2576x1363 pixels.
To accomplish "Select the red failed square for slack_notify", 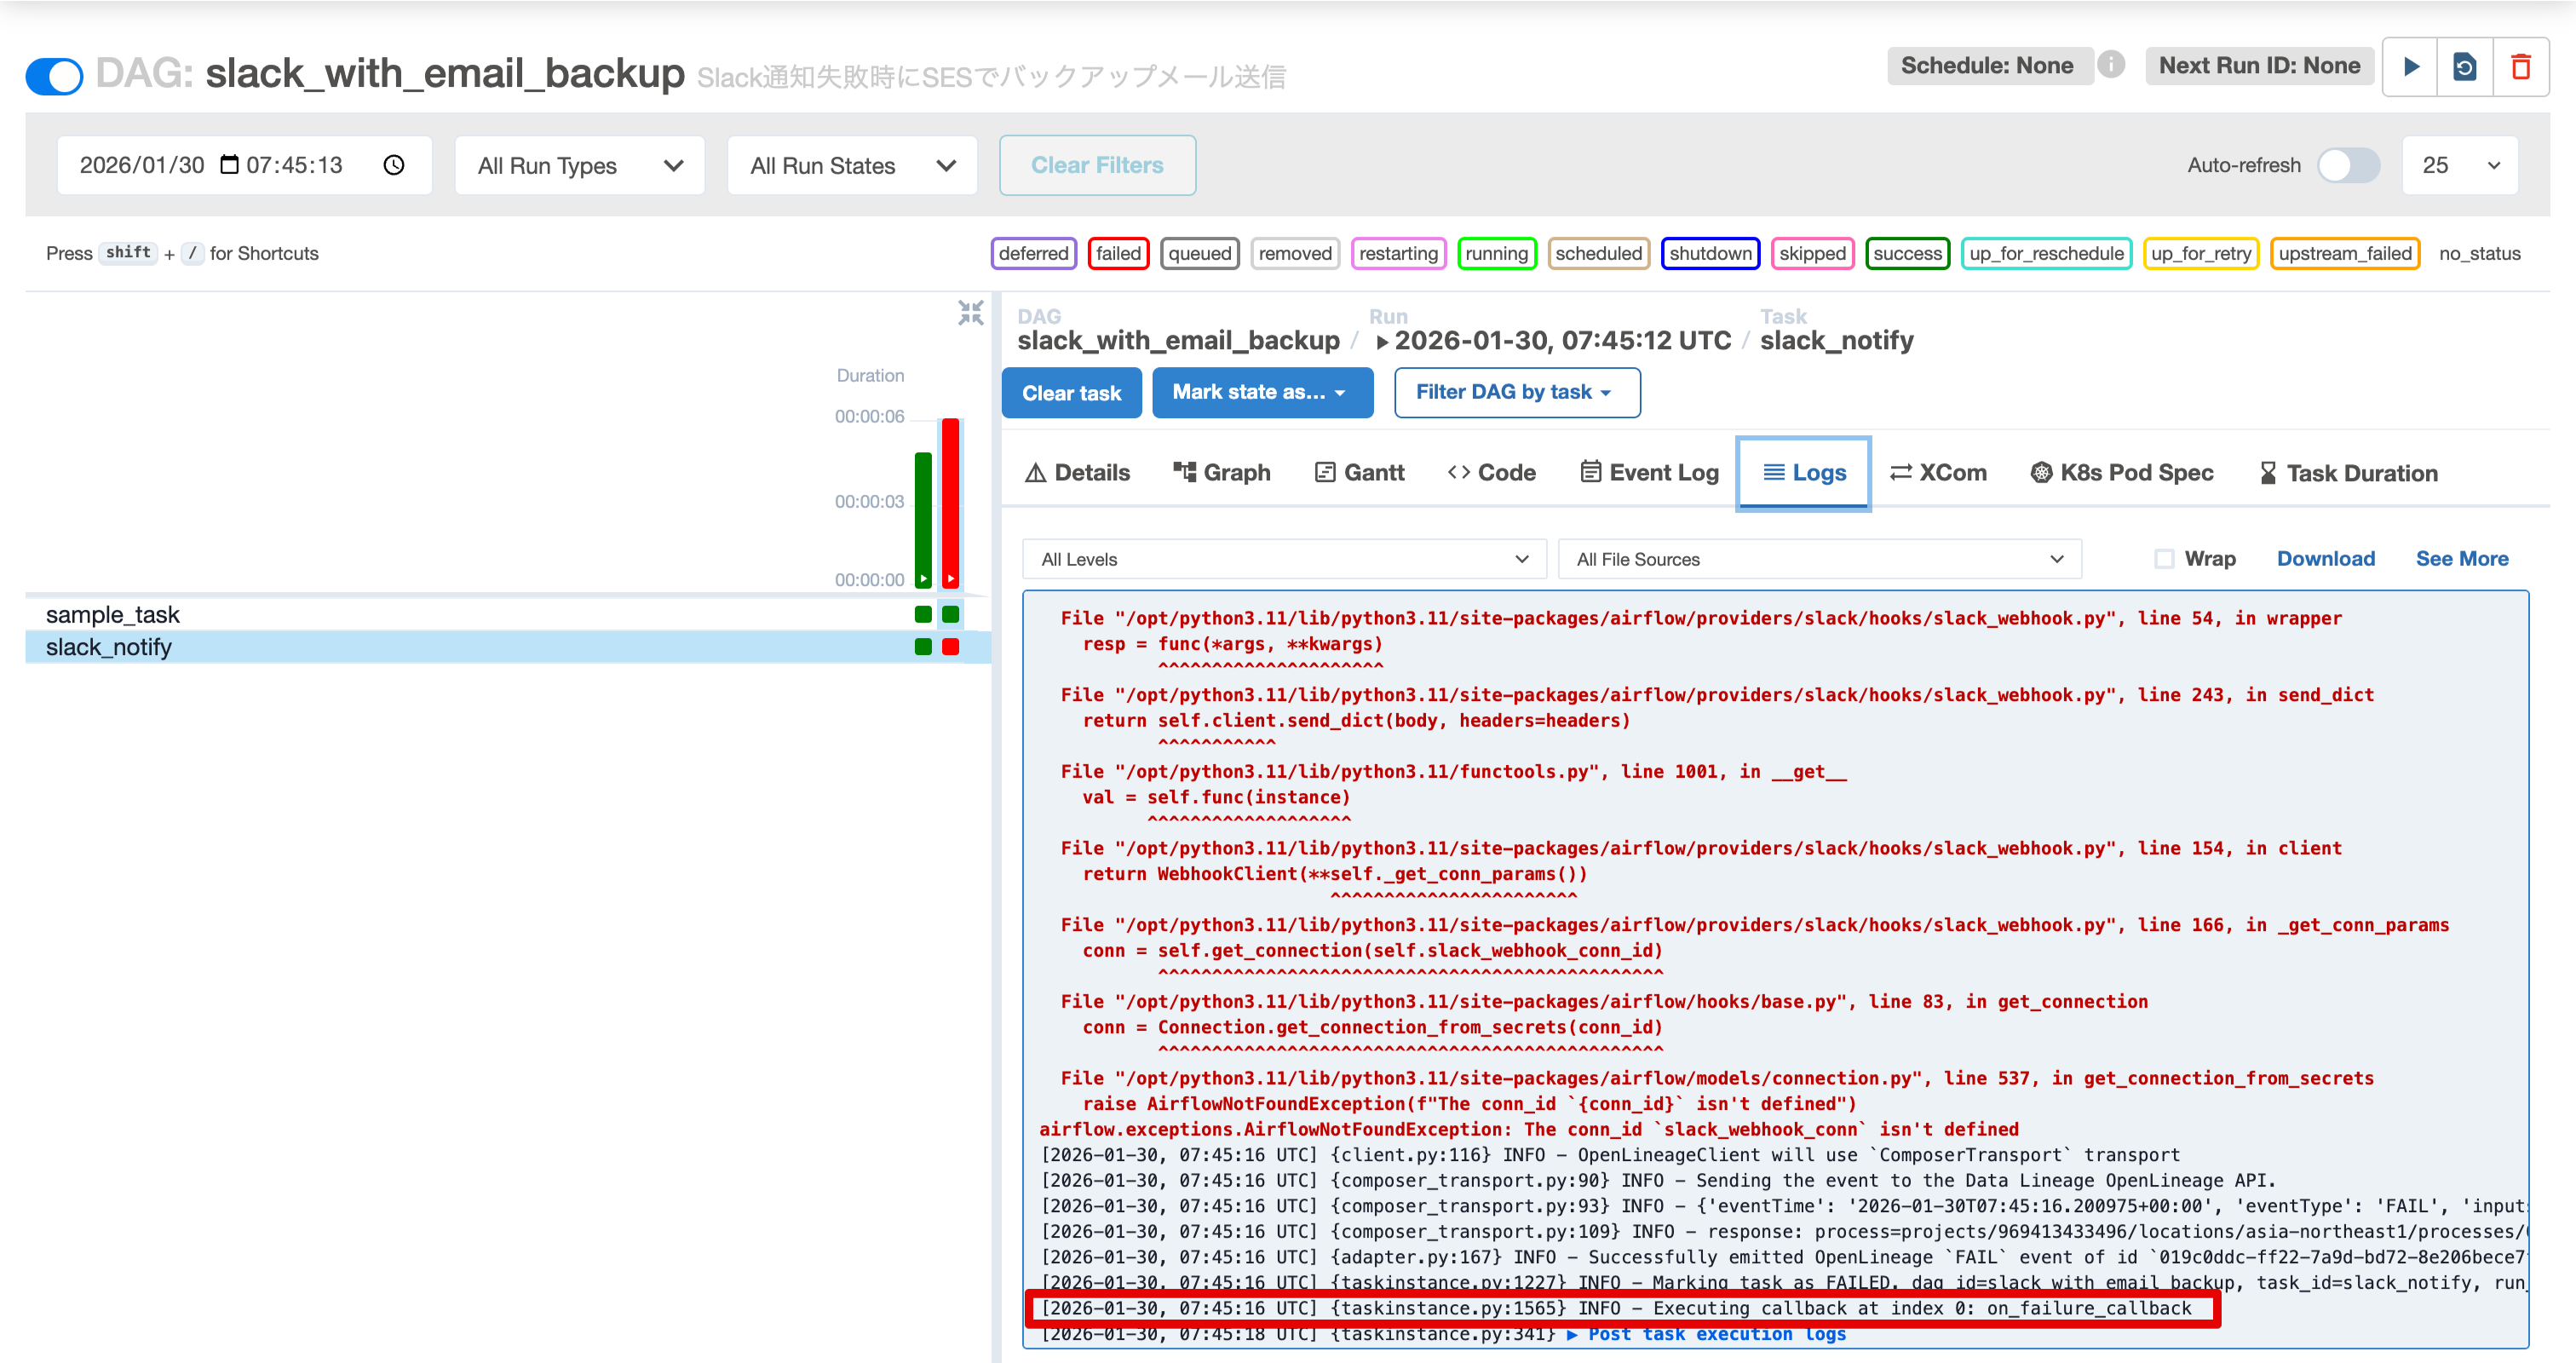I will click(x=949, y=647).
